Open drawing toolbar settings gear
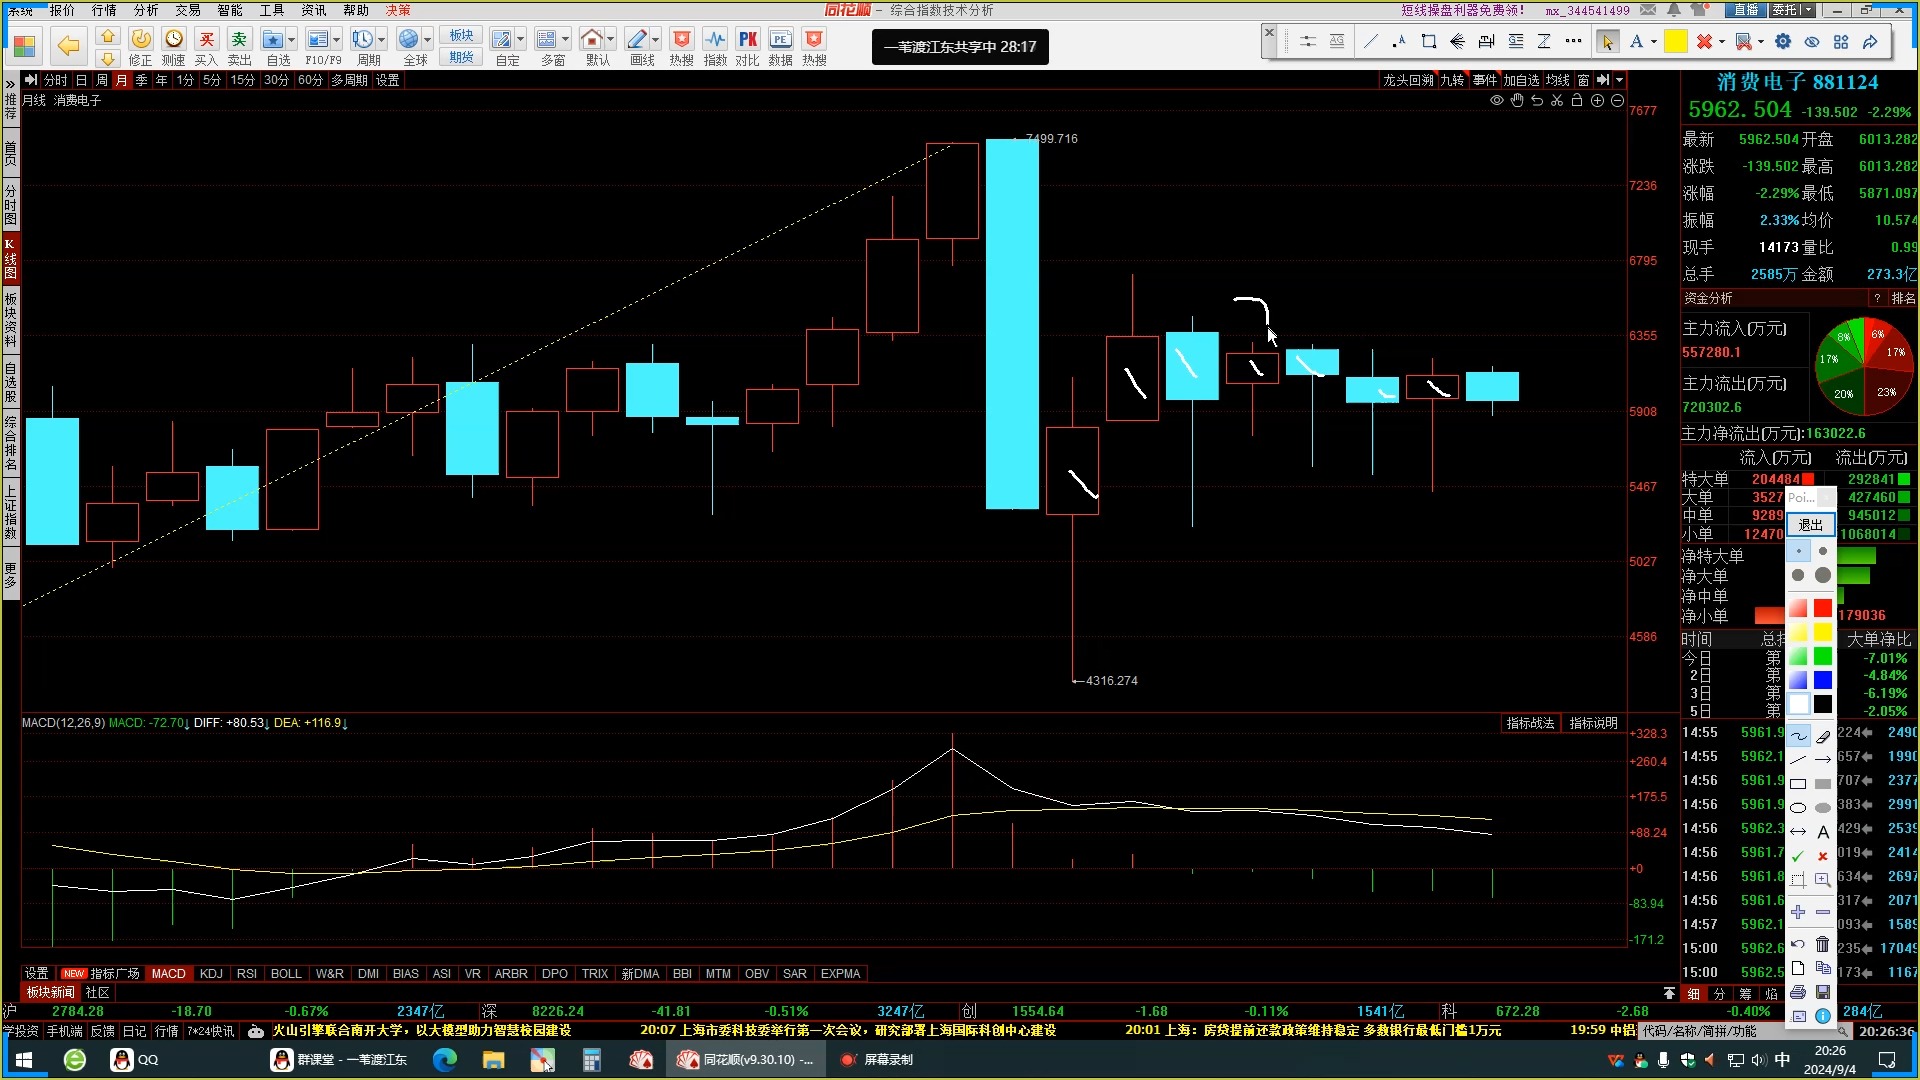1920x1080 pixels. point(1783,41)
